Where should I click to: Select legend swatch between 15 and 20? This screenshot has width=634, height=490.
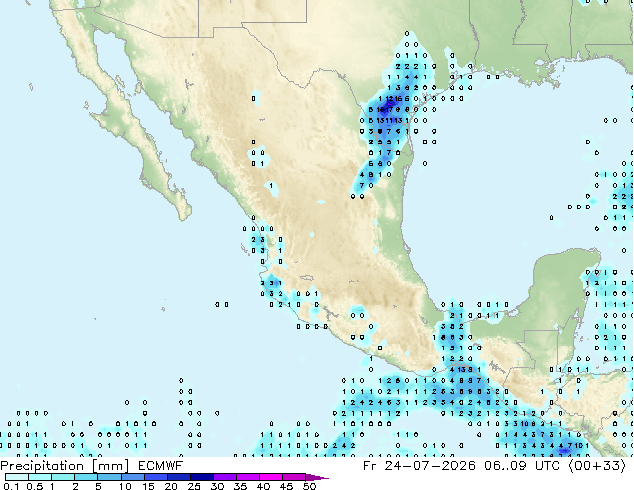click(155, 477)
